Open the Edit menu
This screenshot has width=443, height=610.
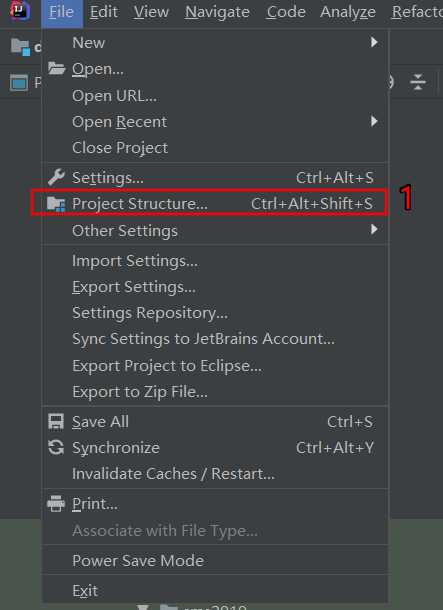104,12
